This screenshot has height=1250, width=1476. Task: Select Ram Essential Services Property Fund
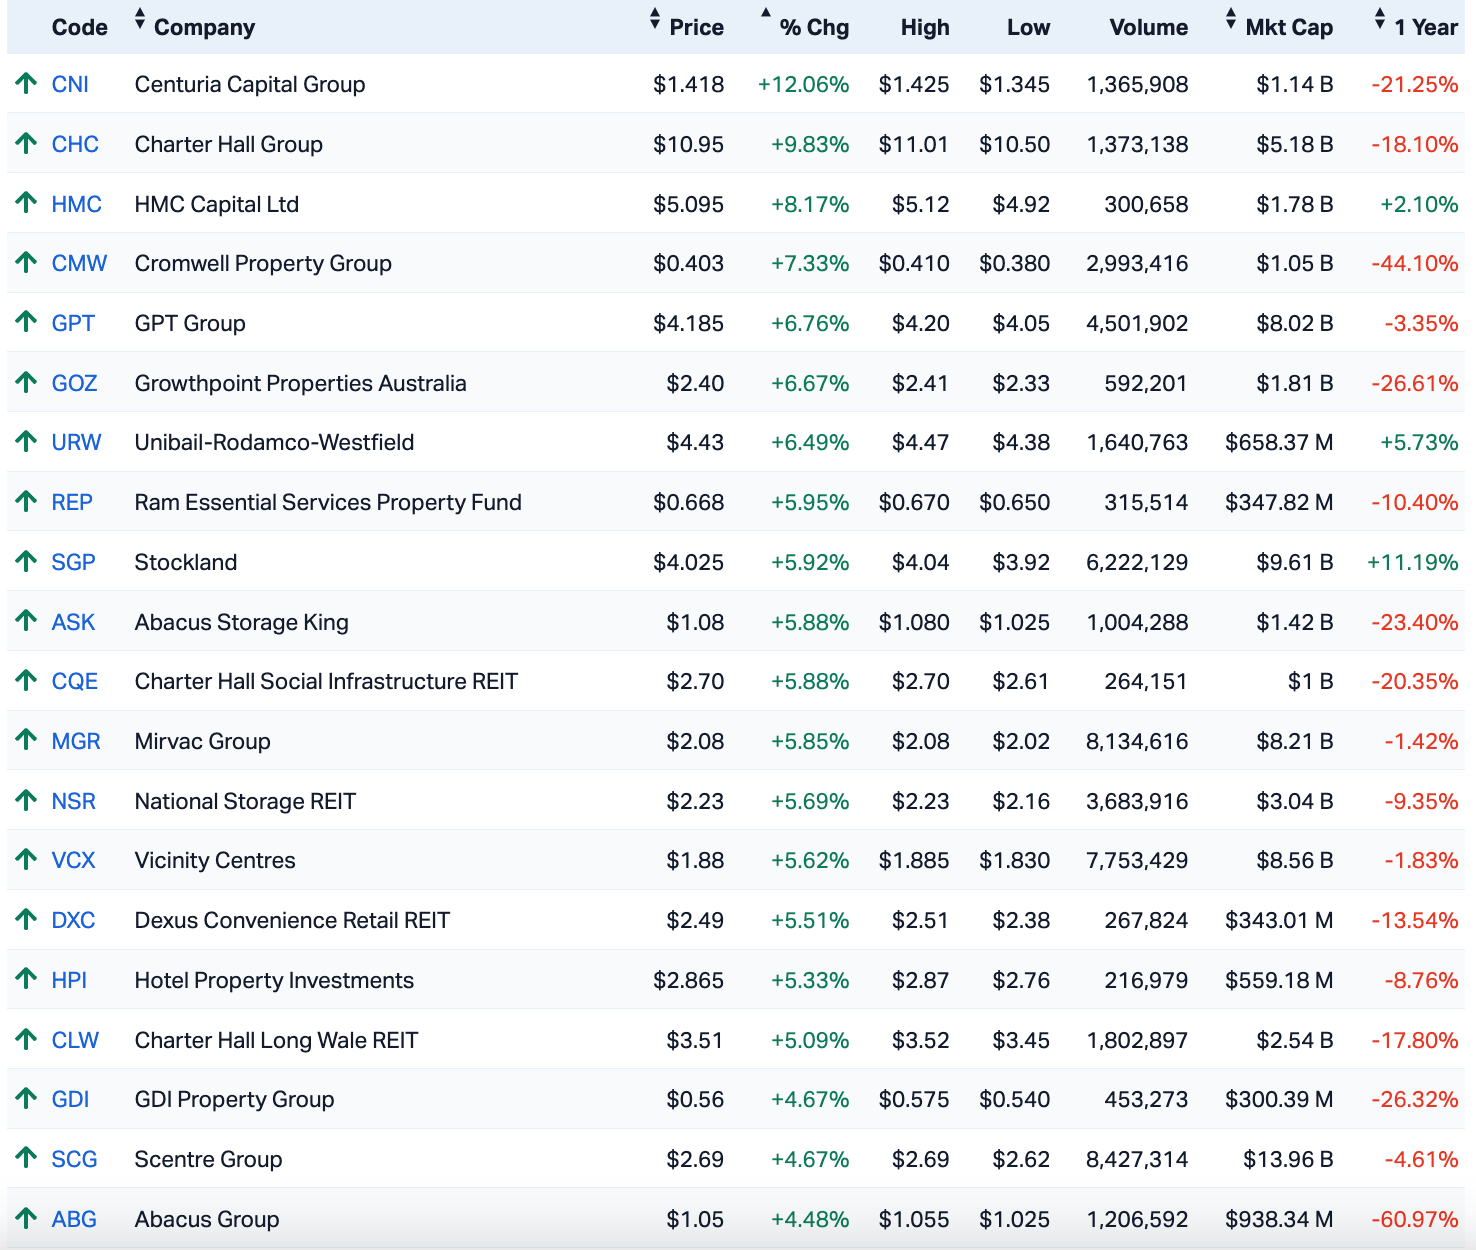pos(328,502)
